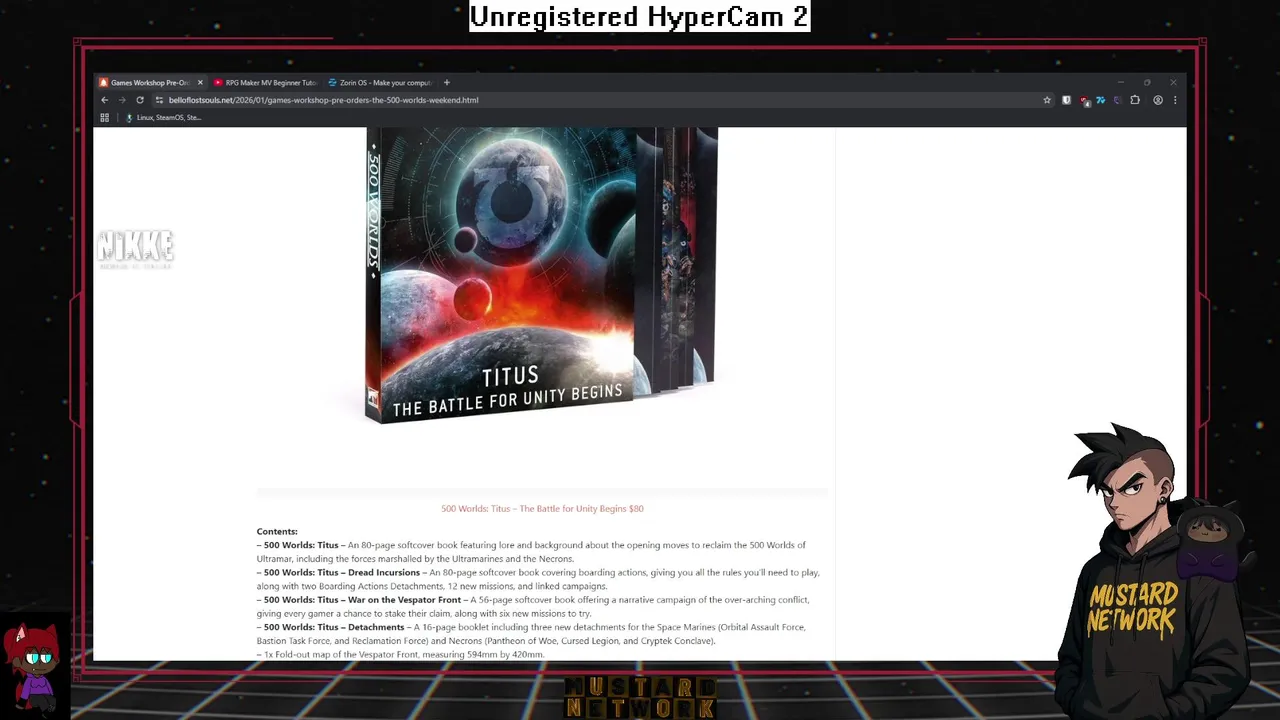Bookmark this page with the star
The image size is (1280, 720).
pos(1047,100)
